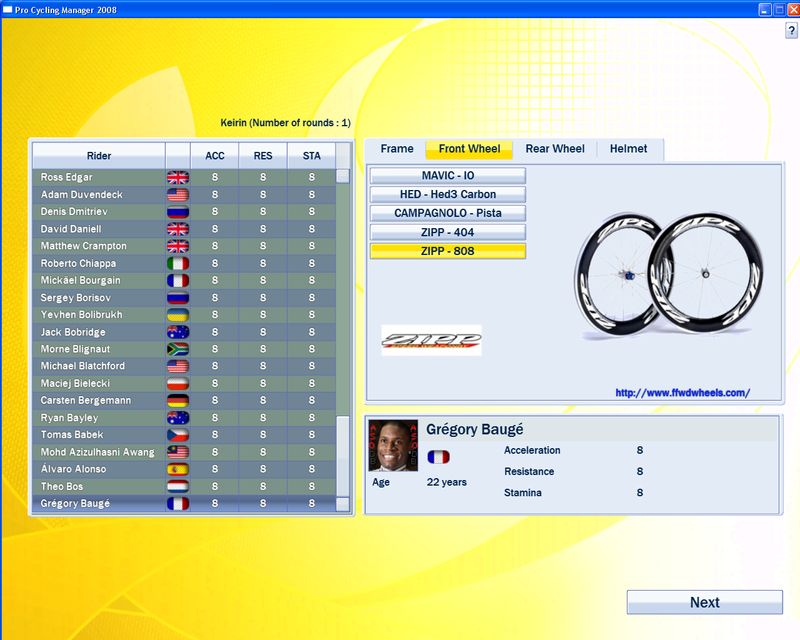The image size is (800, 640).
Task: Open the Rear Wheel tab
Action: 555,149
